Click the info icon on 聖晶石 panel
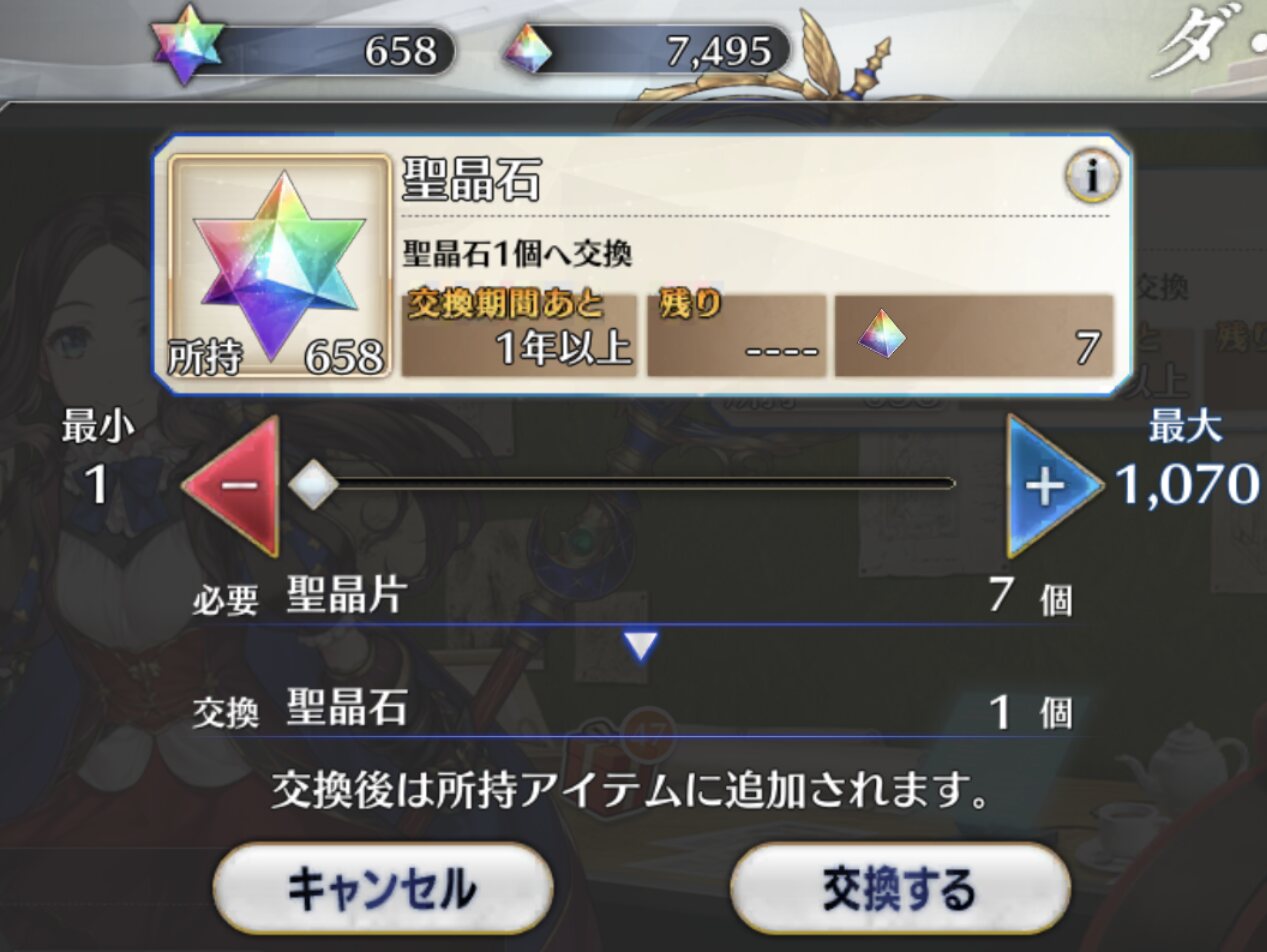Image resolution: width=1267 pixels, height=952 pixels. [1091, 178]
